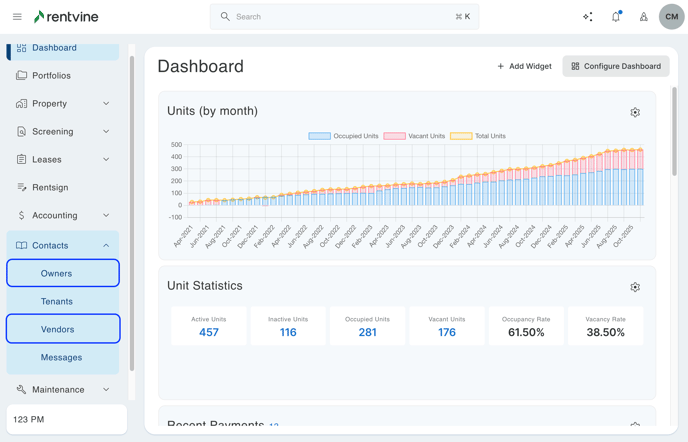Viewport: 688px width, 442px height.
Task: Click the Add Widget button
Action: 524,66
